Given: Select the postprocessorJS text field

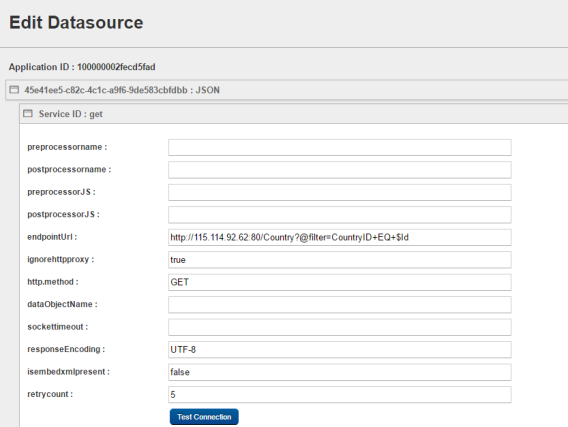Looking at the screenshot, I should [x=340, y=215].
